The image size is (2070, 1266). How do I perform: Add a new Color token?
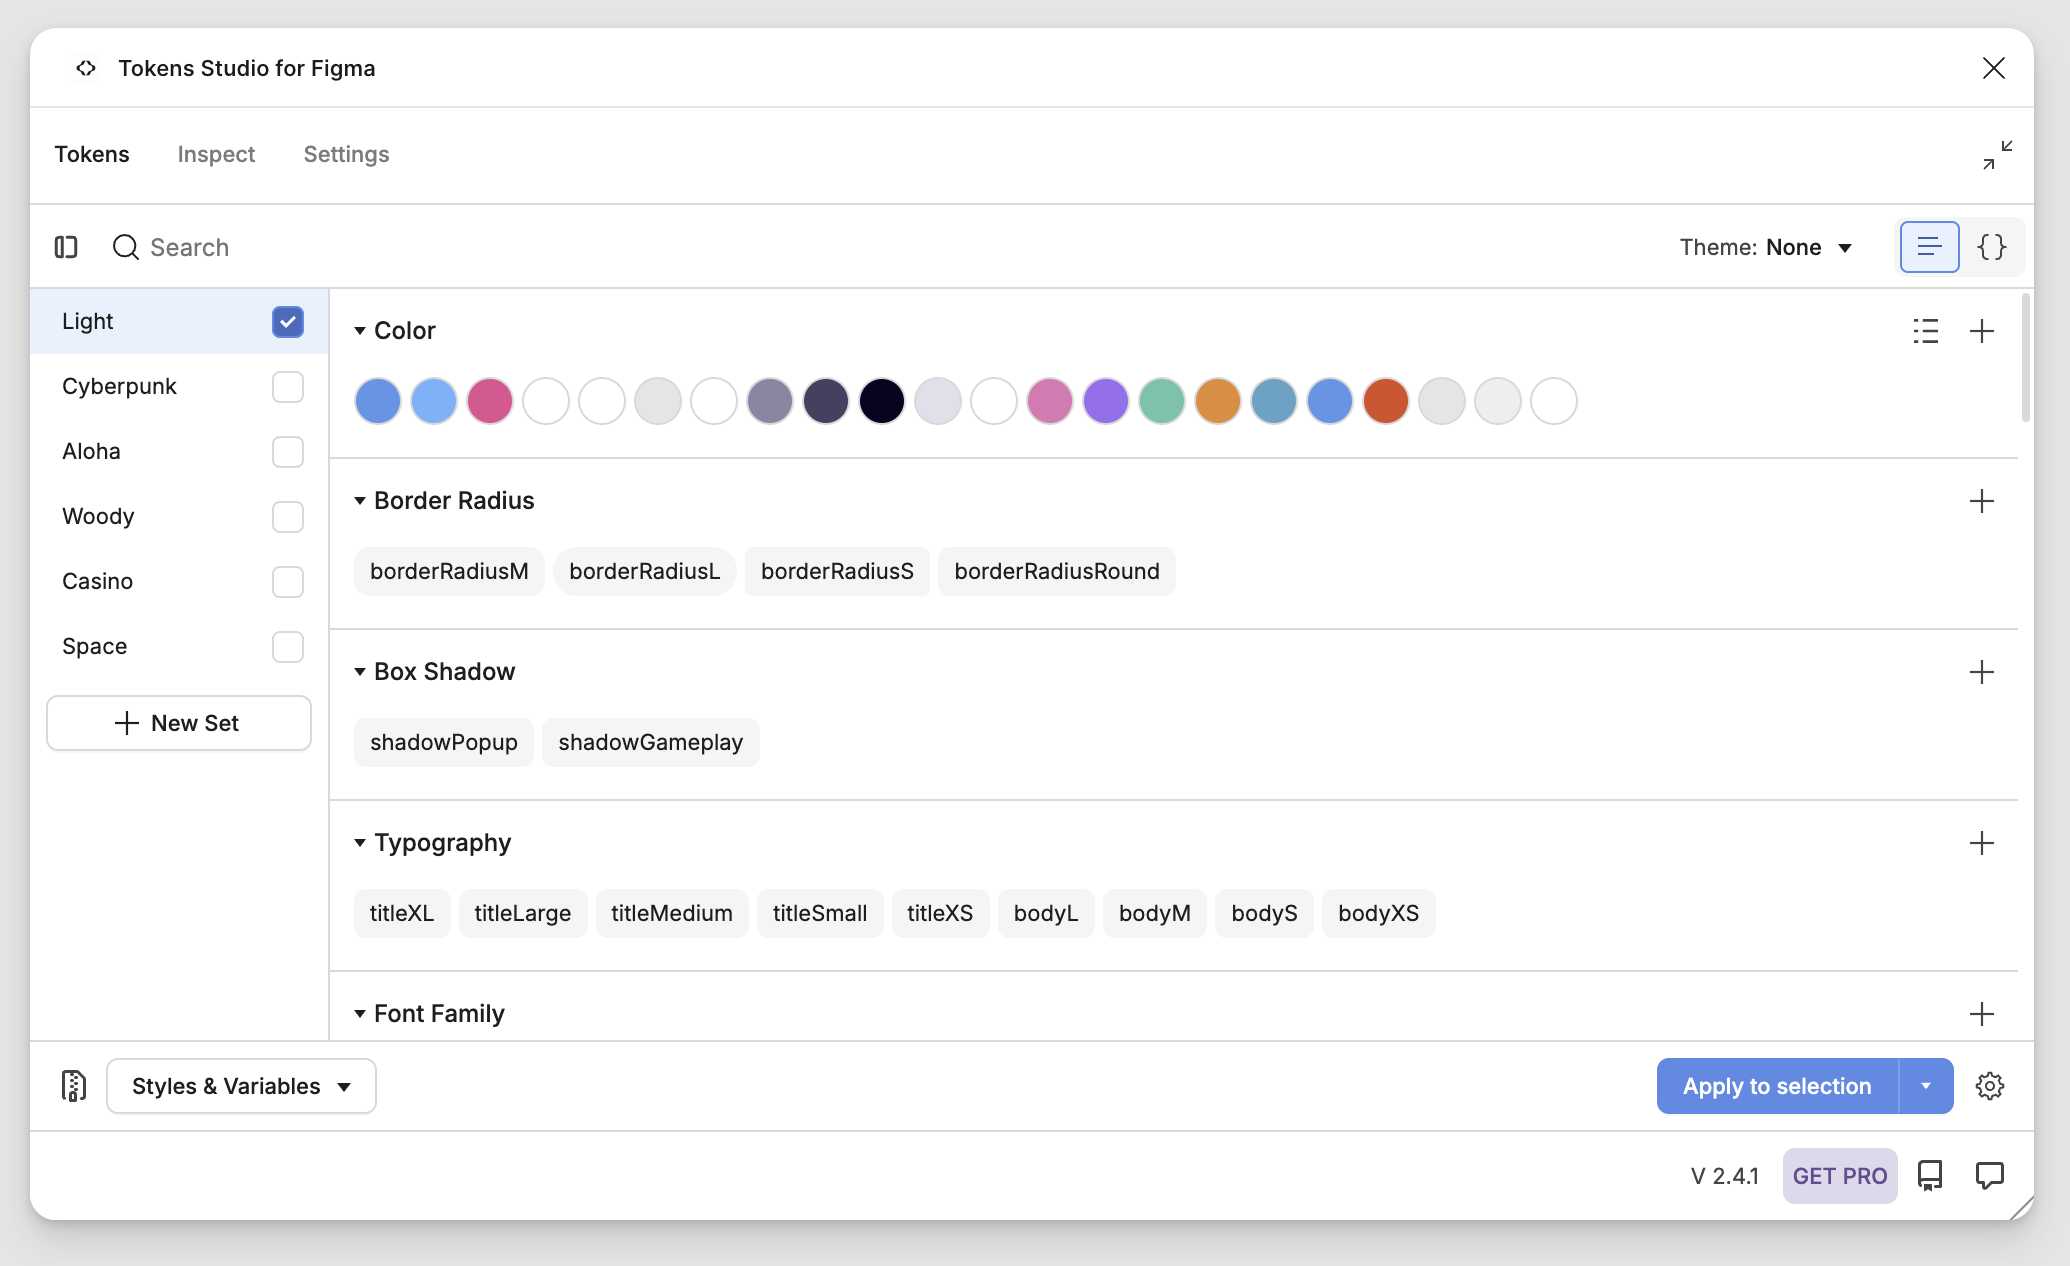tap(1981, 331)
